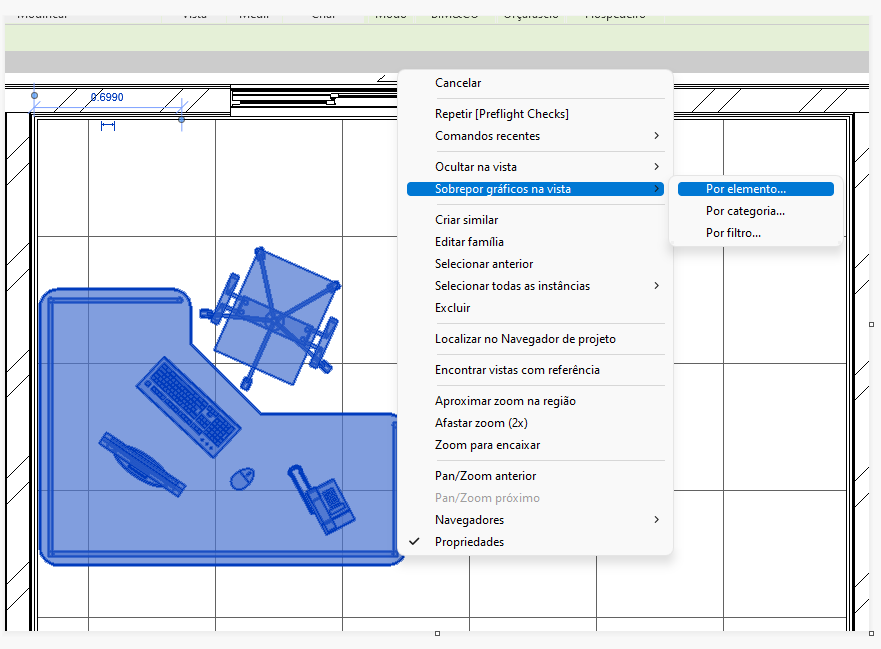This screenshot has height=649, width=881.
Task: Click the office chair in the floor plan
Action: 273,318
